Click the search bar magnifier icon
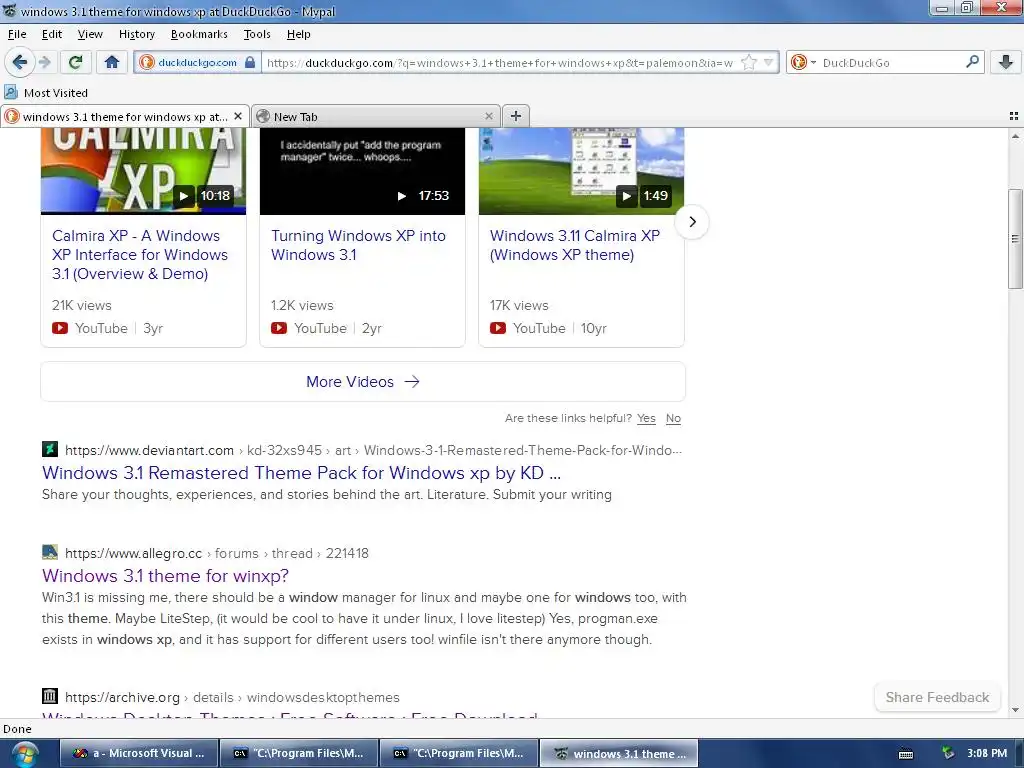The width and height of the screenshot is (1024, 768). click(x=972, y=62)
